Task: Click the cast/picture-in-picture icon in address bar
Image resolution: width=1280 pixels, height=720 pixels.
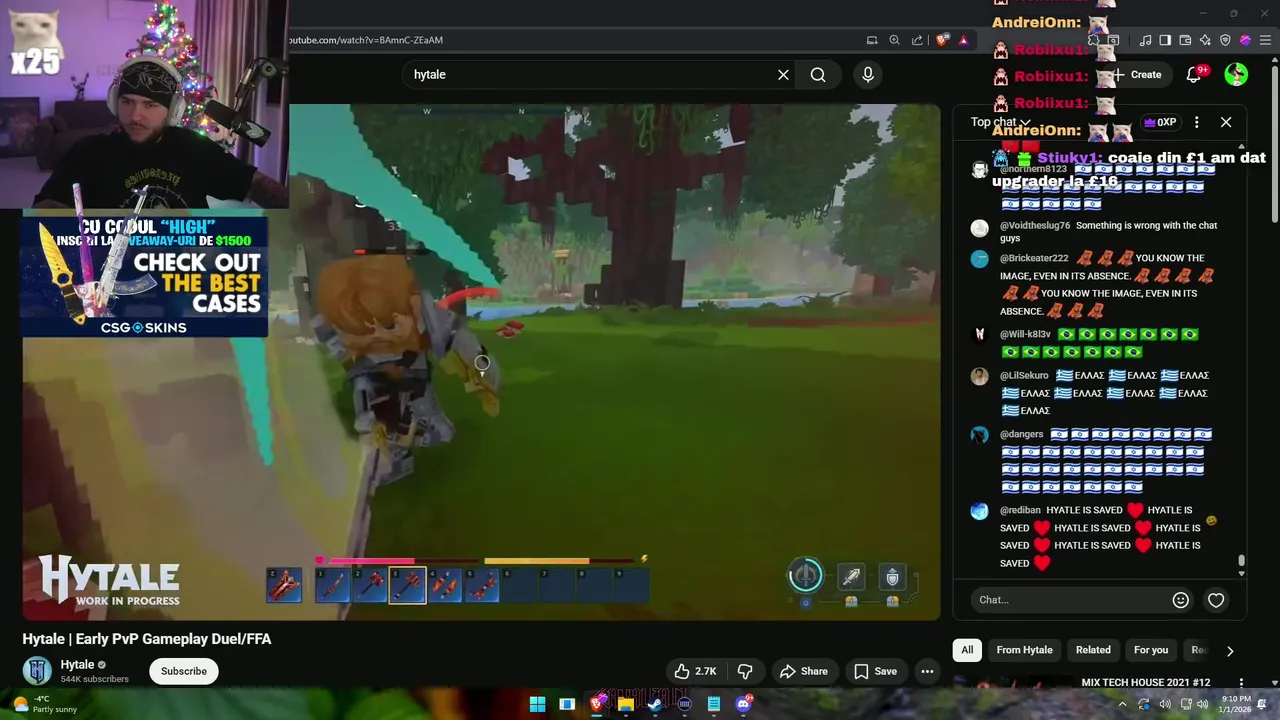Action: click(x=872, y=40)
